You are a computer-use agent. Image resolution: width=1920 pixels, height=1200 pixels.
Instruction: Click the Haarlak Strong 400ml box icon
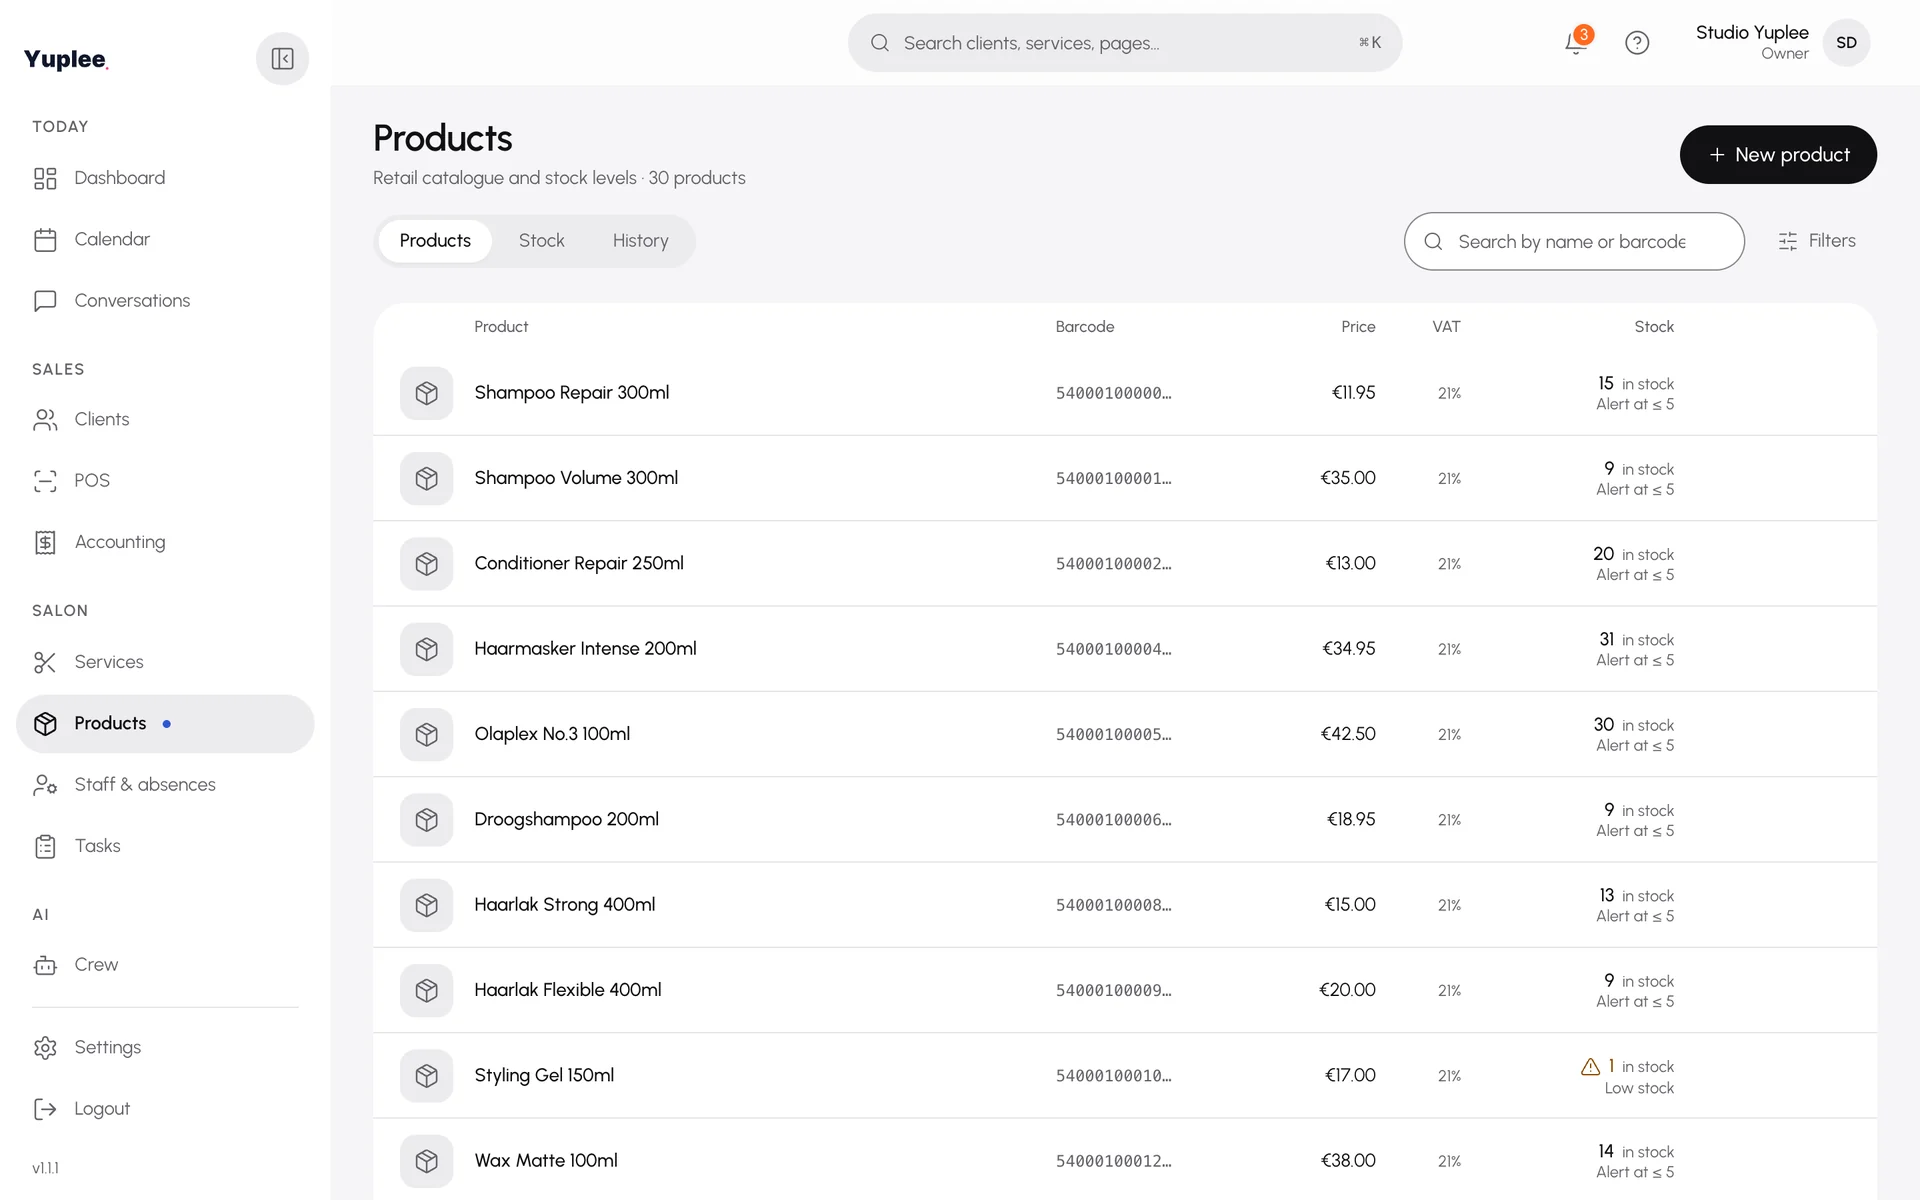pyautogui.click(x=427, y=905)
